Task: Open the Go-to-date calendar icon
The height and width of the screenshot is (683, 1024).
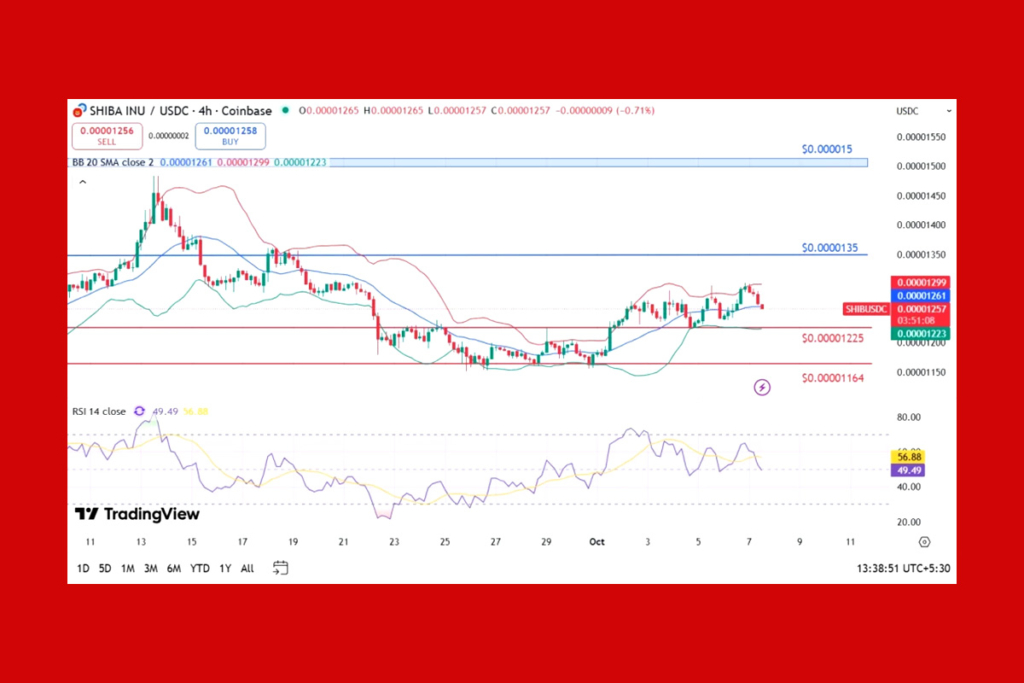Action: coord(280,566)
